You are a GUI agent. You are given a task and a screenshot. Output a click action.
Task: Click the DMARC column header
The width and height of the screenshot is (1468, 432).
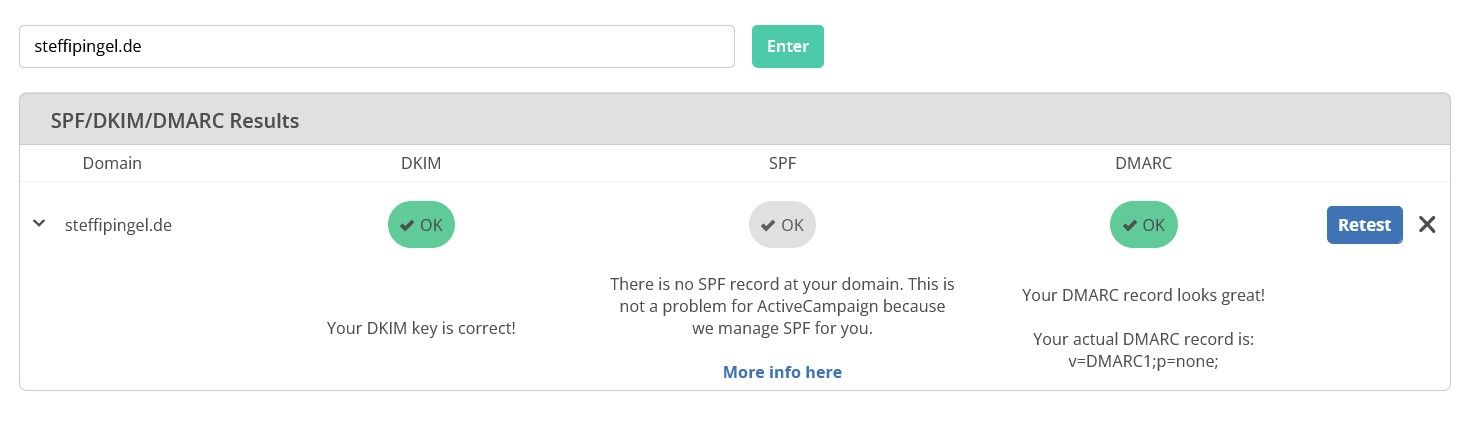1143,163
